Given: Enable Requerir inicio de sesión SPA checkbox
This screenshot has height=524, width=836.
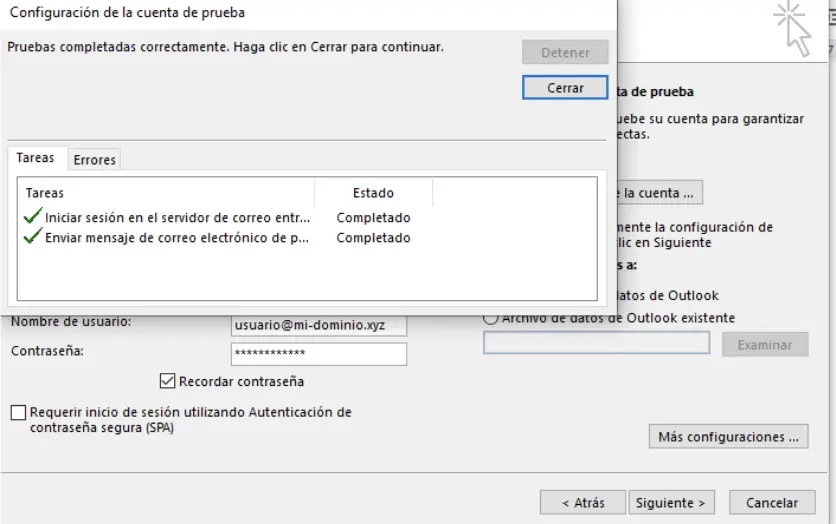Looking at the screenshot, I should [x=18, y=412].
